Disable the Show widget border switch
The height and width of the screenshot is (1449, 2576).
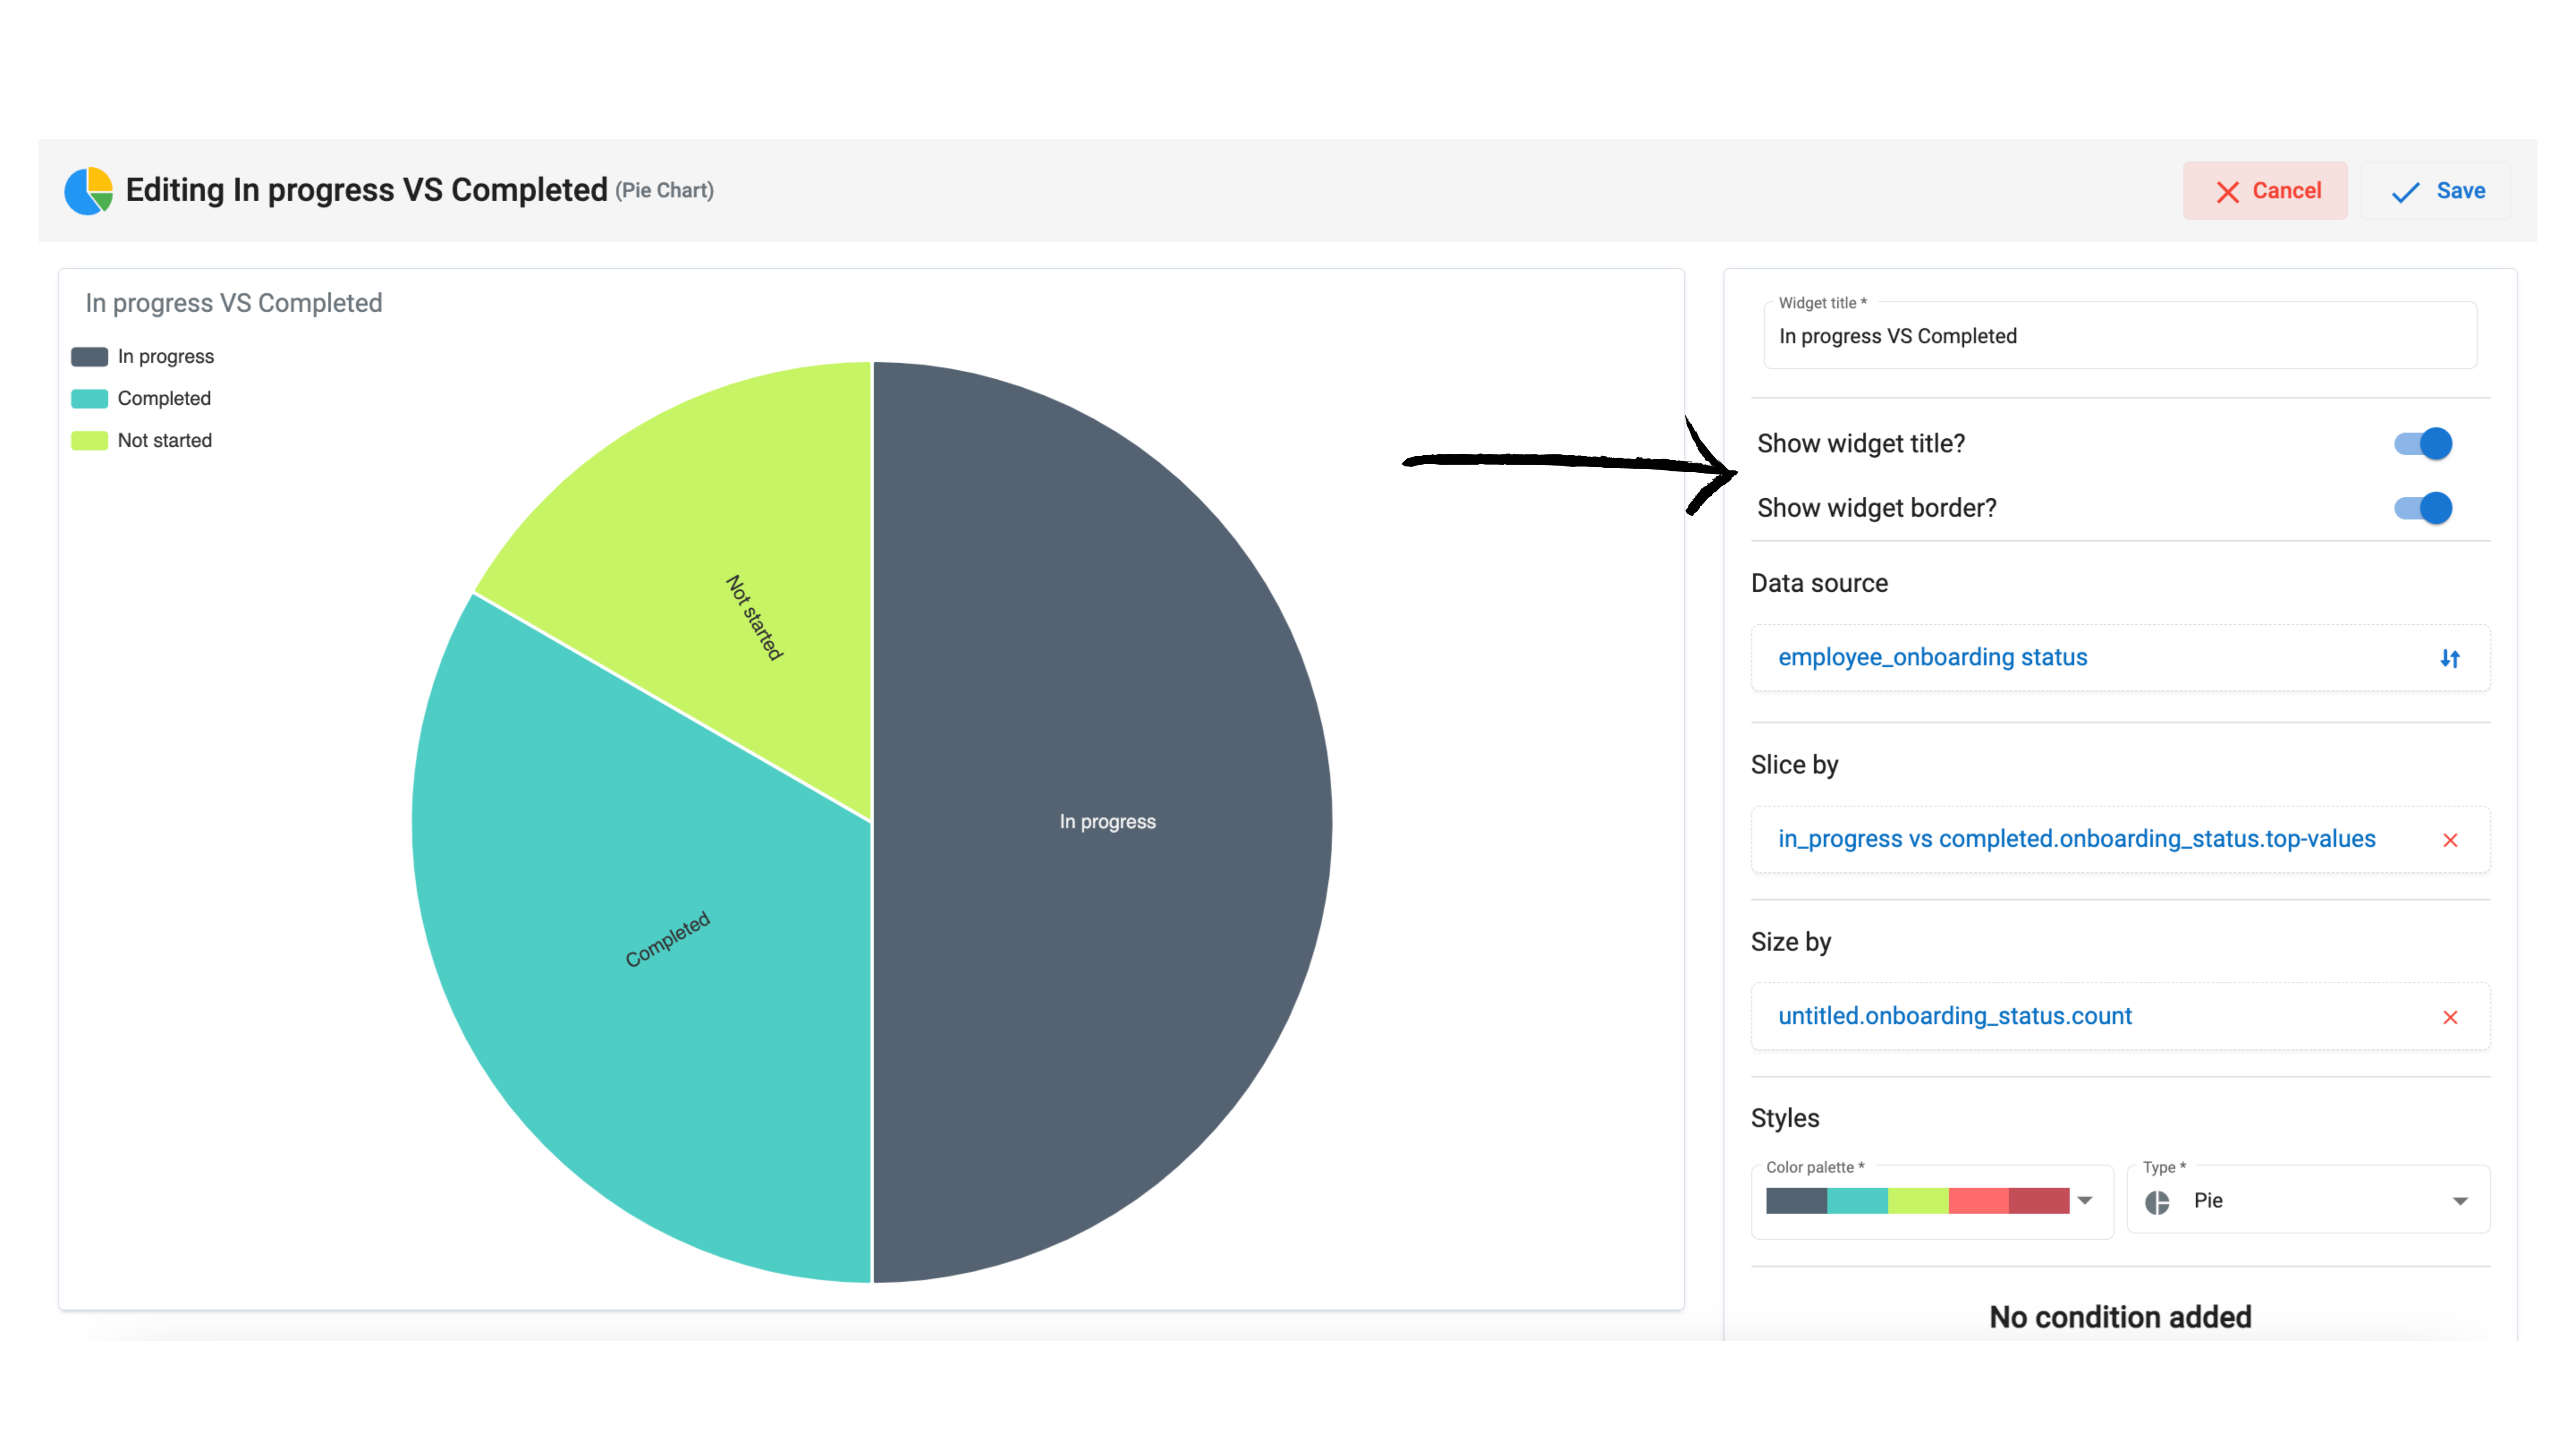tap(2422, 508)
